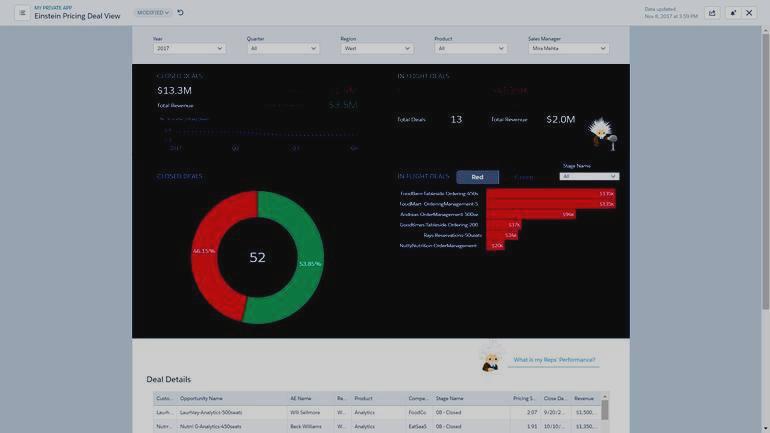Close the dashboard with X icon
The width and height of the screenshot is (770, 433).
(749, 13)
